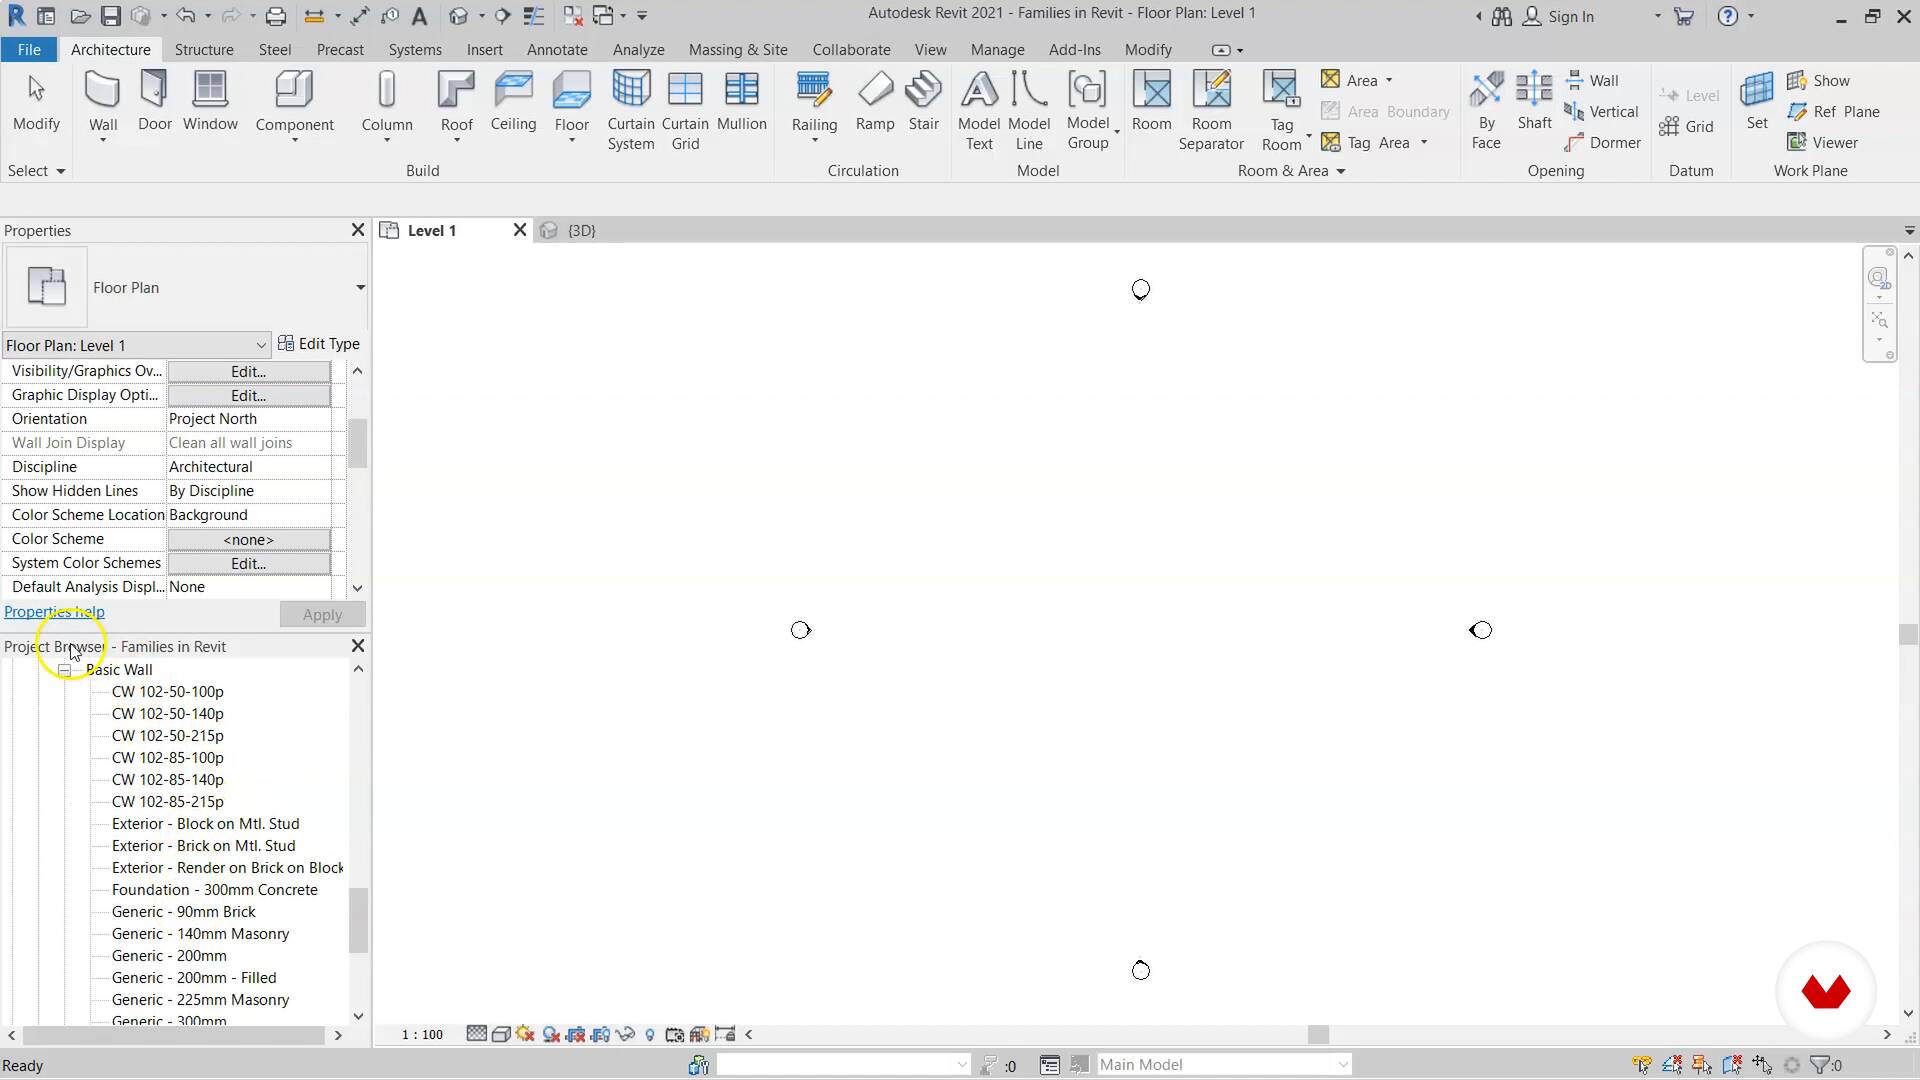
Task: Toggle Crop View in view control bar
Action: 576,1034
